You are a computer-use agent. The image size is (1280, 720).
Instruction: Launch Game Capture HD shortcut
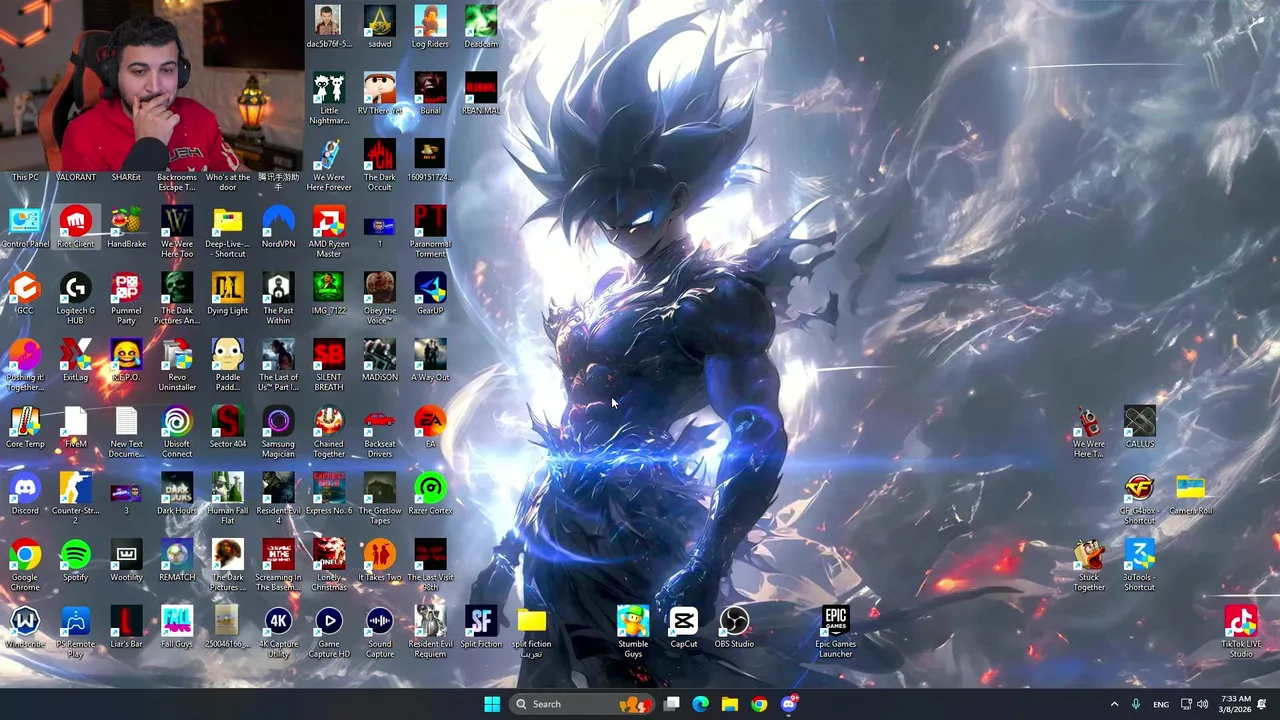pos(329,633)
